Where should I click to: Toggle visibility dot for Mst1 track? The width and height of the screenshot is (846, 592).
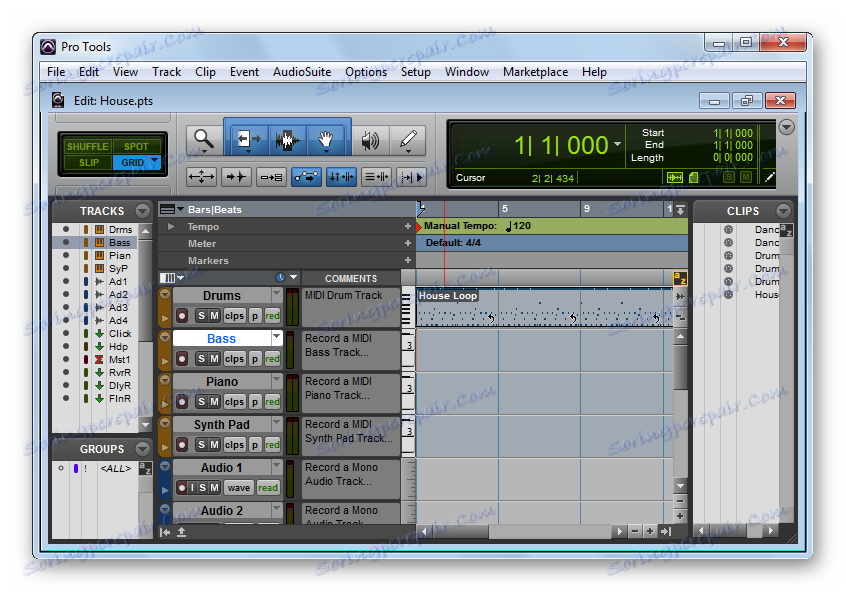point(66,359)
